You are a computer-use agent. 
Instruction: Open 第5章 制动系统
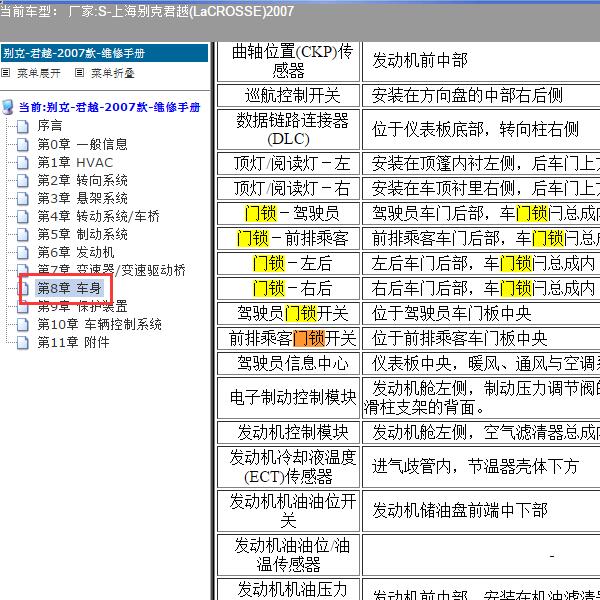pyautogui.click(x=82, y=234)
